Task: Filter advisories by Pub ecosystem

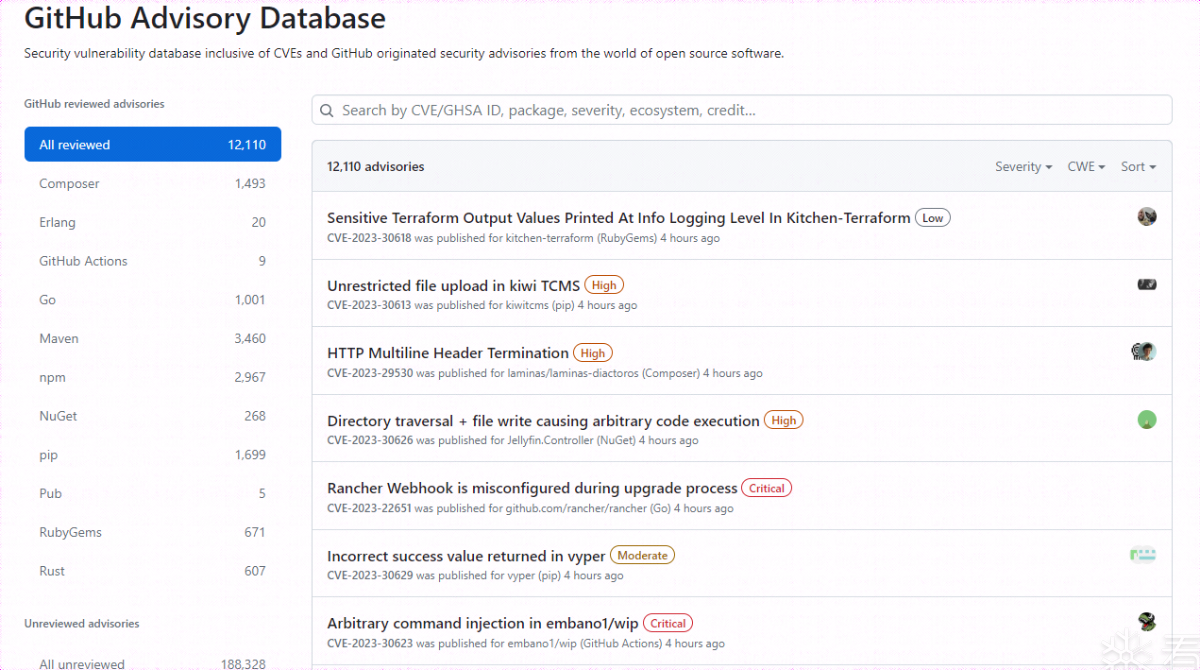Action: [153, 494]
